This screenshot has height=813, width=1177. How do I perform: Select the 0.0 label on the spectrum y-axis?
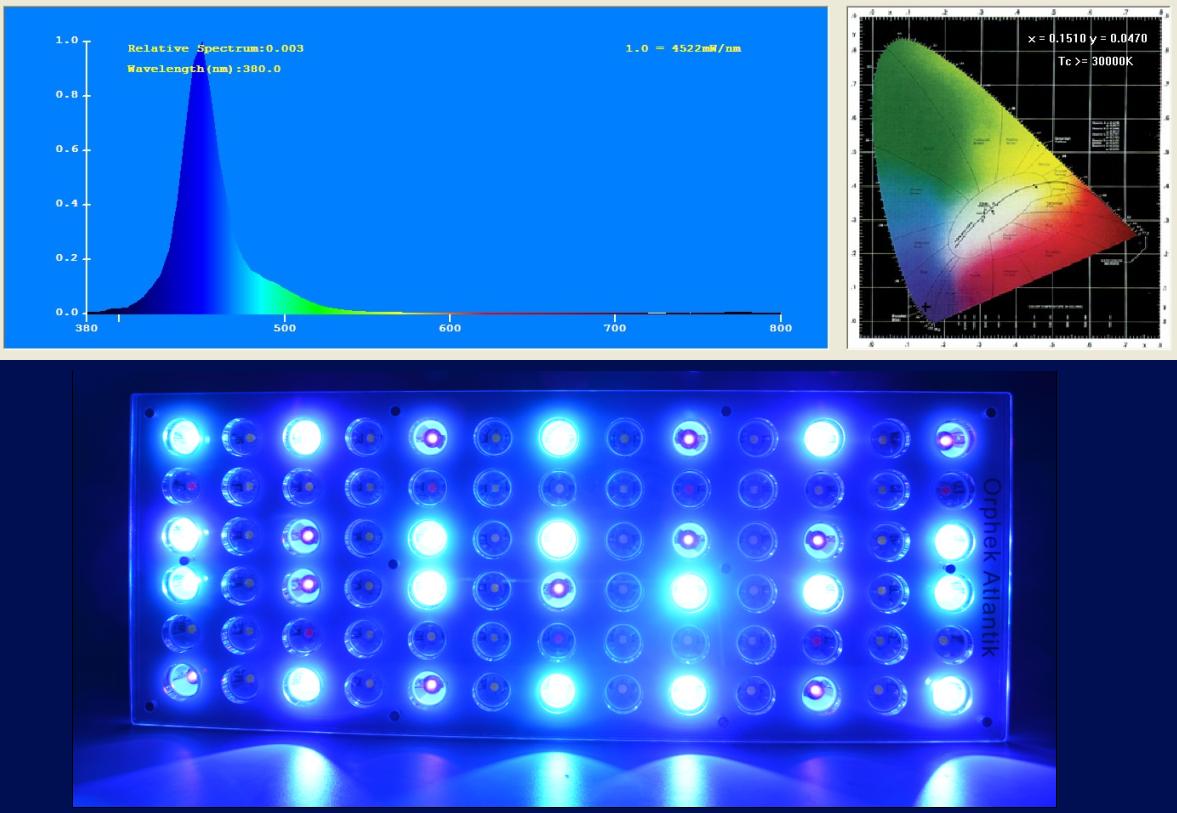coord(67,312)
